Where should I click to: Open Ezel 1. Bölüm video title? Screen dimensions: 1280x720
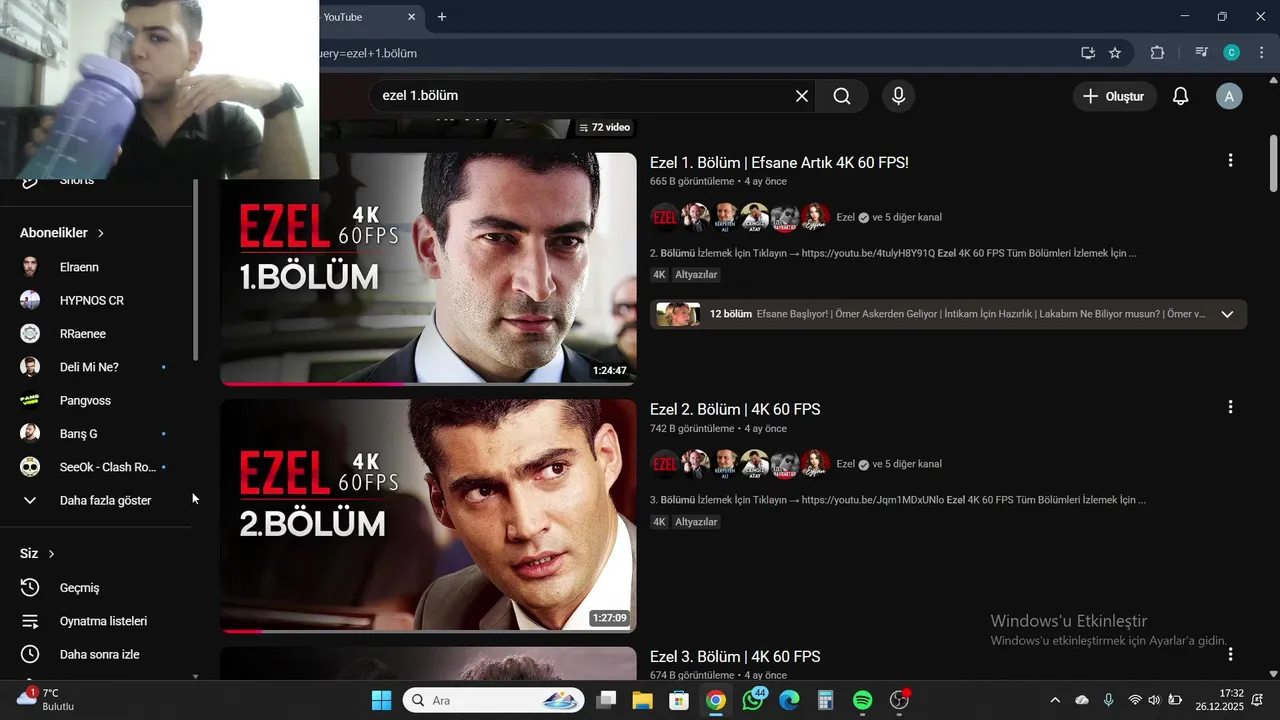[x=779, y=162]
